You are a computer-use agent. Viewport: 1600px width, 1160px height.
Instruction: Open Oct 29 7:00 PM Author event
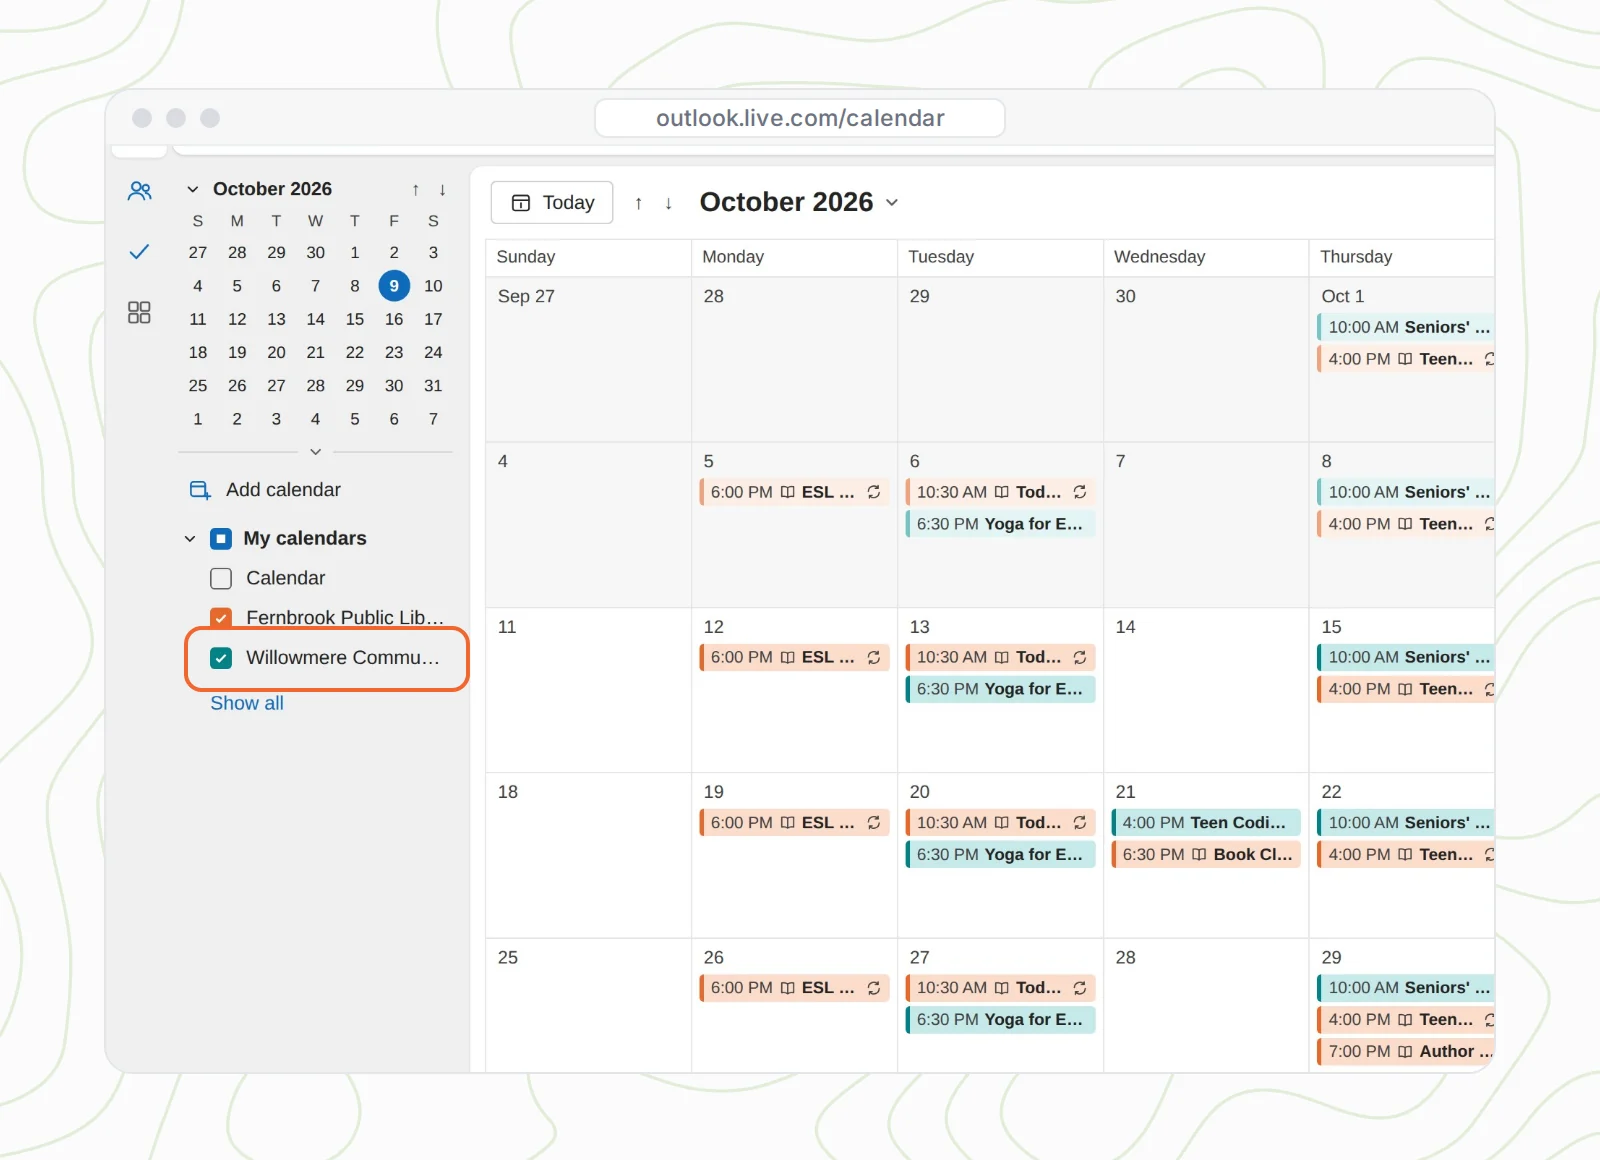(x=1406, y=1051)
